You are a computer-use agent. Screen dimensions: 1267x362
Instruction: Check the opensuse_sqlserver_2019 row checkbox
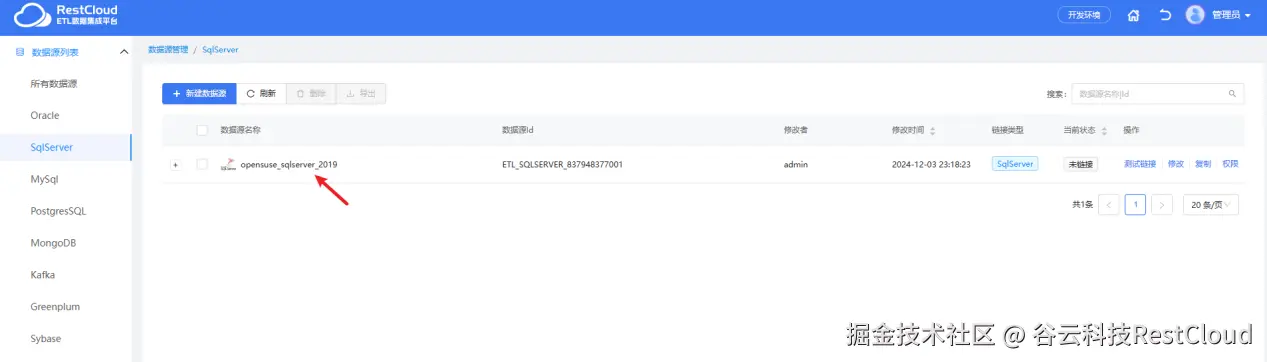pos(202,164)
